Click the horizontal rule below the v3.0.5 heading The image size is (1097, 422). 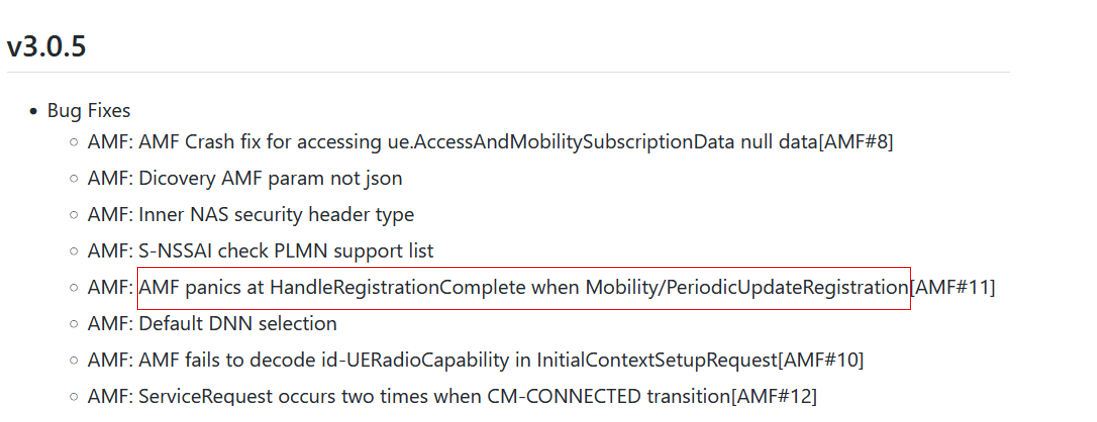pyautogui.click(x=508, y=71)
